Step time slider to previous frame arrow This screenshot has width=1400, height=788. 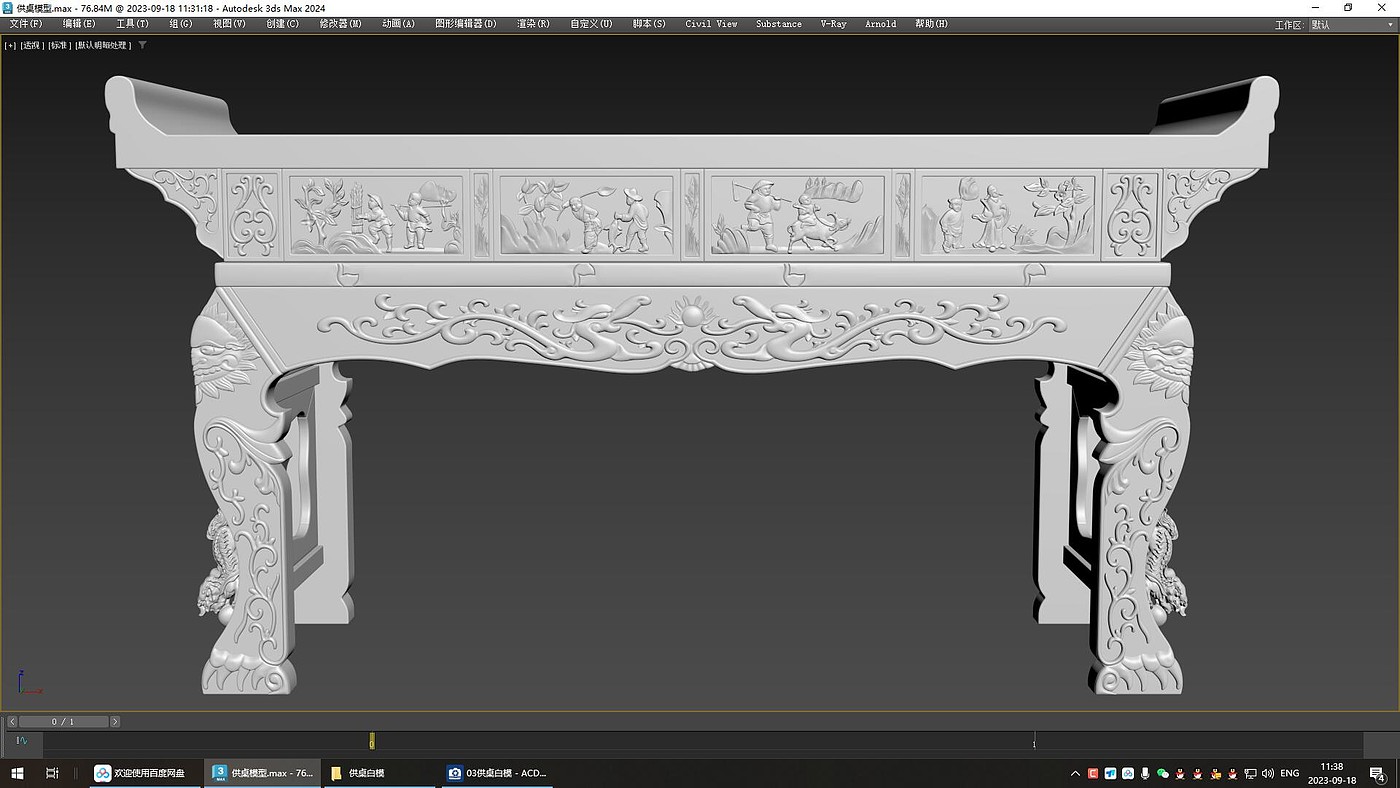click(x=12, y=721)
